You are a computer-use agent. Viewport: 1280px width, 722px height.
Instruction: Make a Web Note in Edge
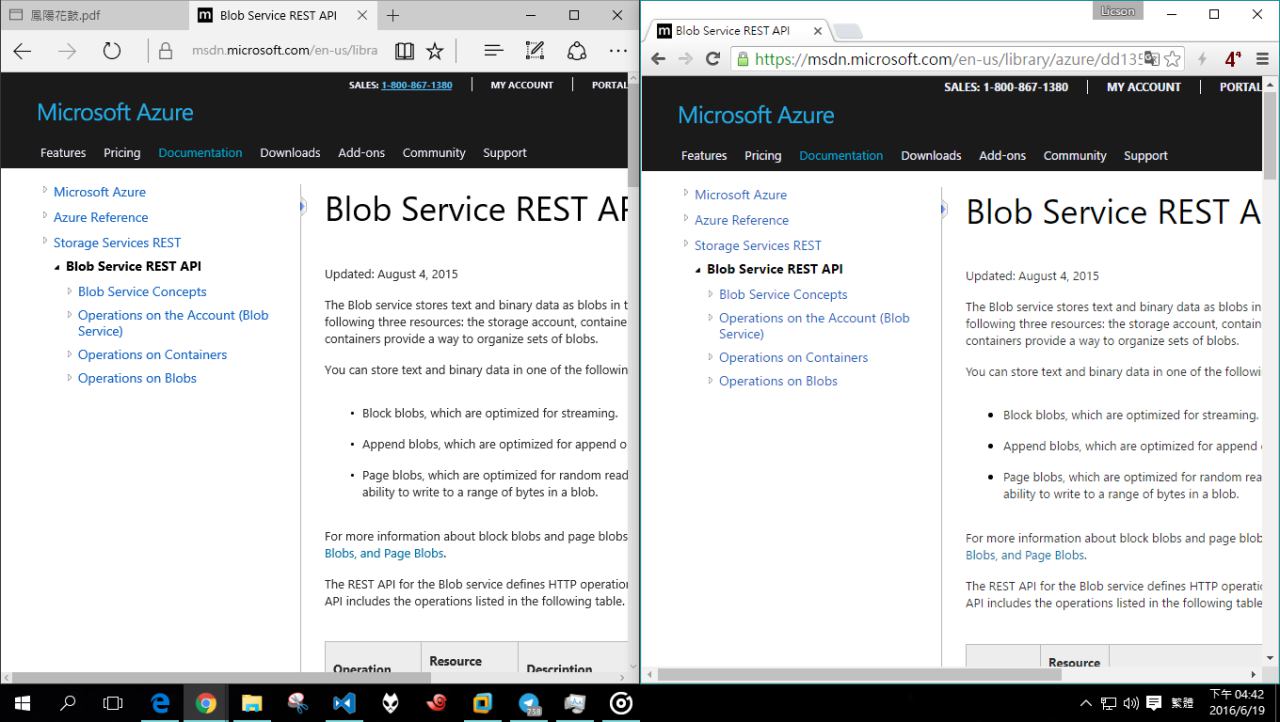click(535, 51)
